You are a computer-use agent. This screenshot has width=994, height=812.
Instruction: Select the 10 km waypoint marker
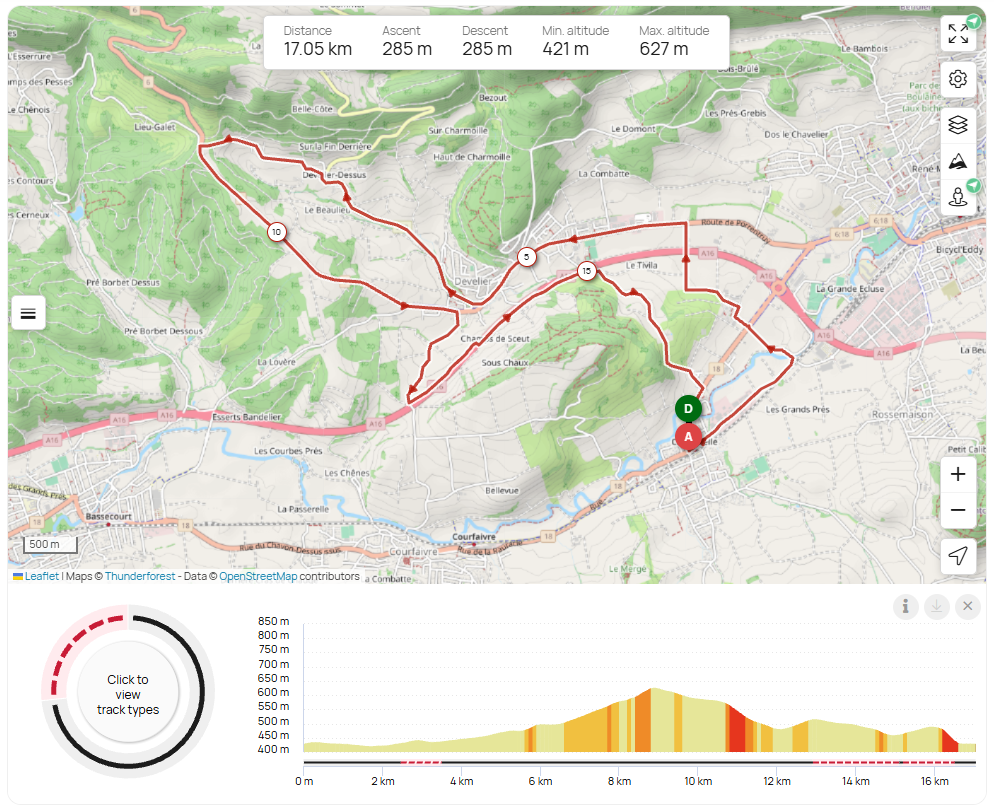pos(276,232)
